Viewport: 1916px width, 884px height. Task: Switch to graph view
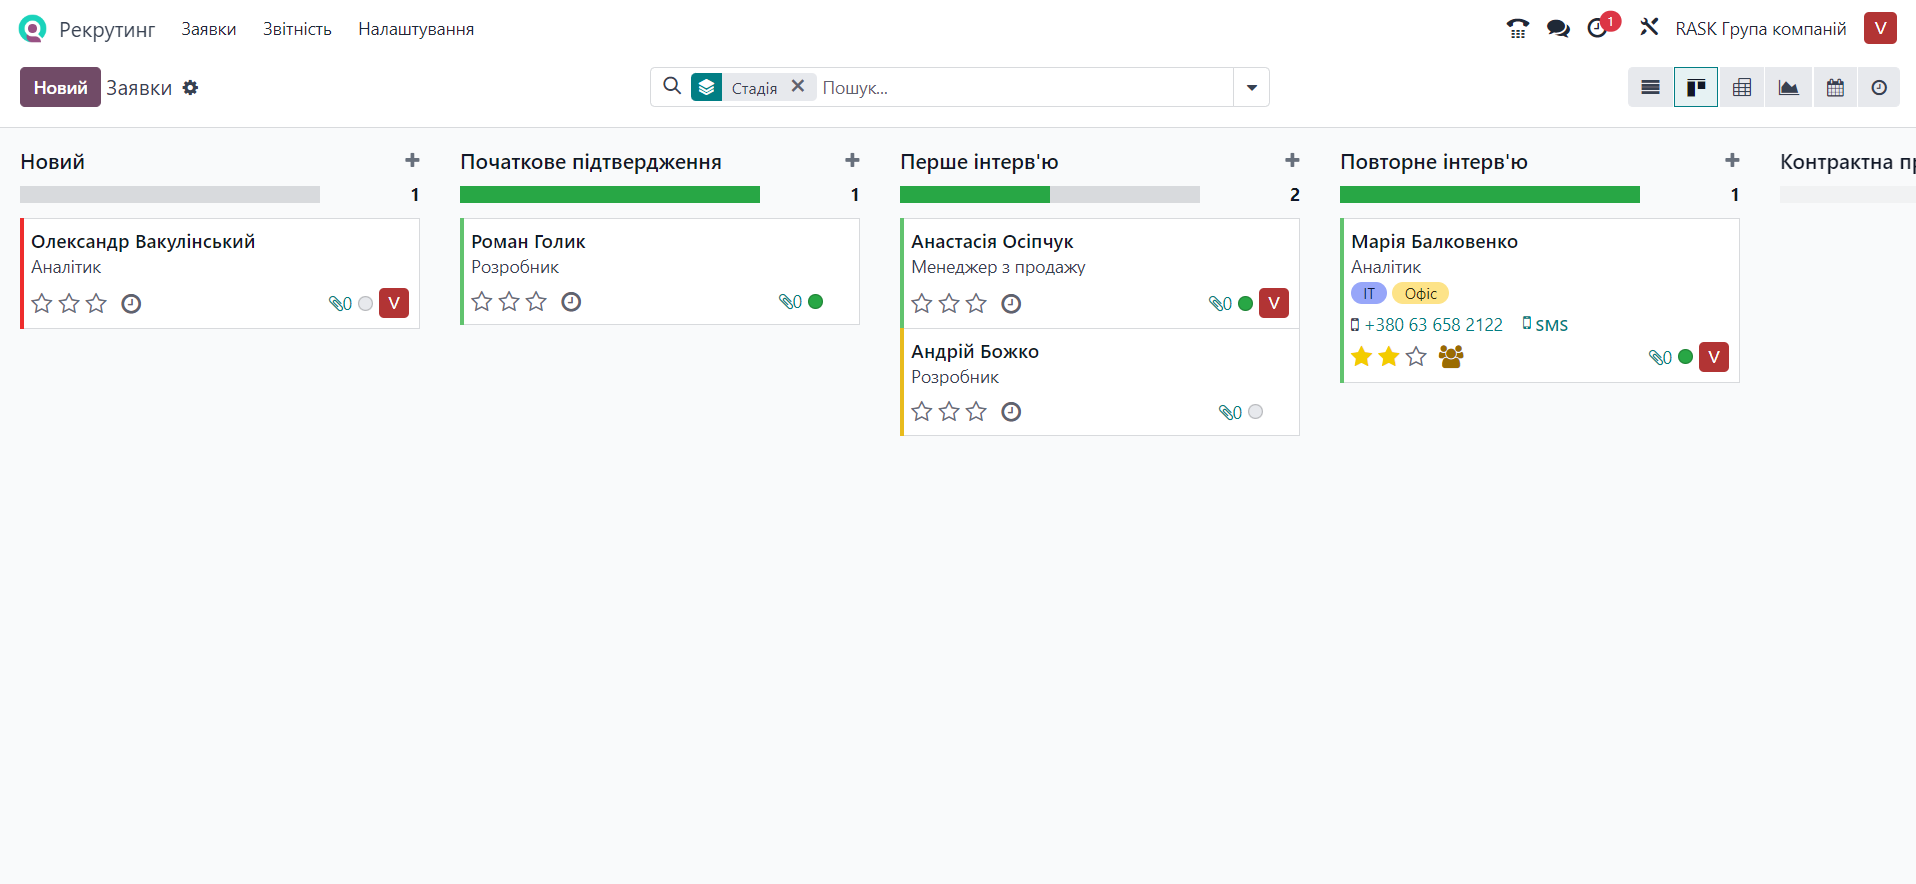(x=1788, y=88)
